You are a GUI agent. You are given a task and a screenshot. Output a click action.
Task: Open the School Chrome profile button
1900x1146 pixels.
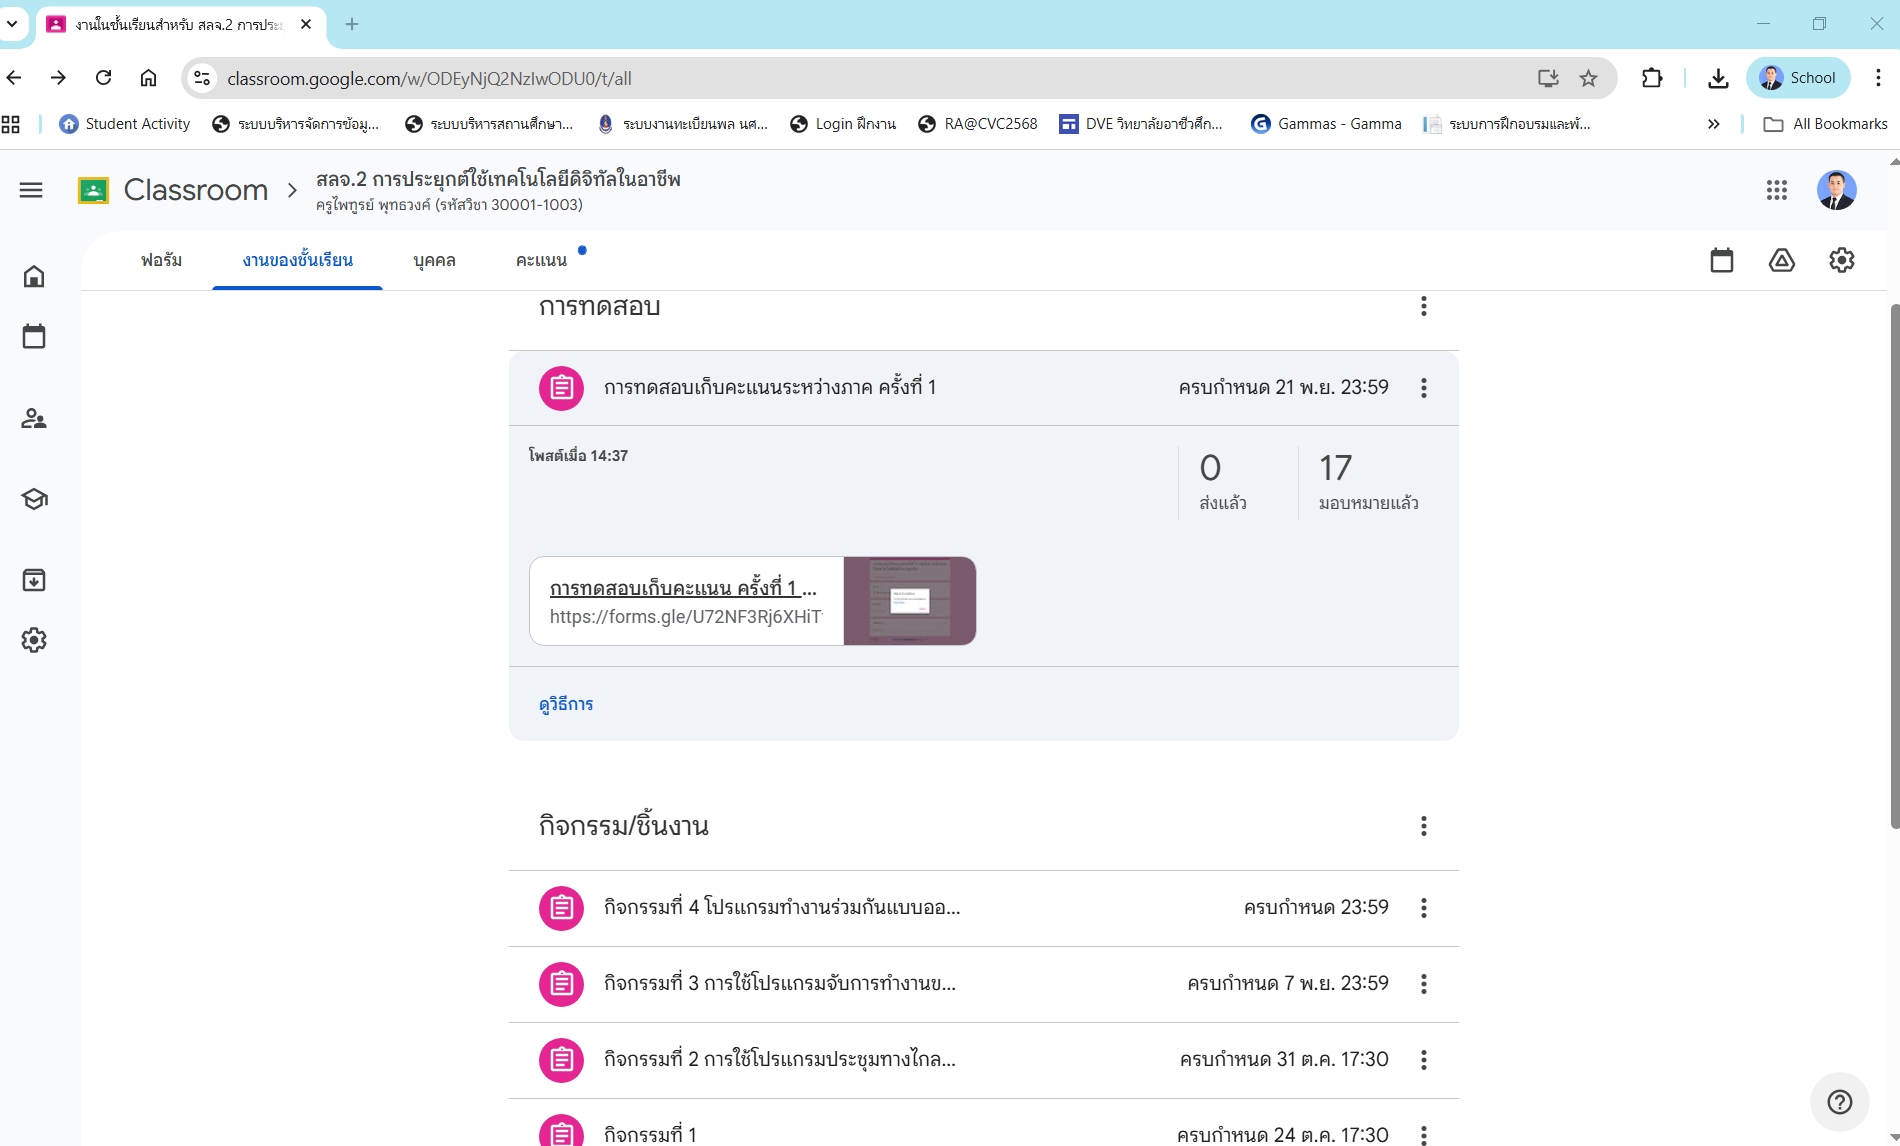(x=1798, y=78)
